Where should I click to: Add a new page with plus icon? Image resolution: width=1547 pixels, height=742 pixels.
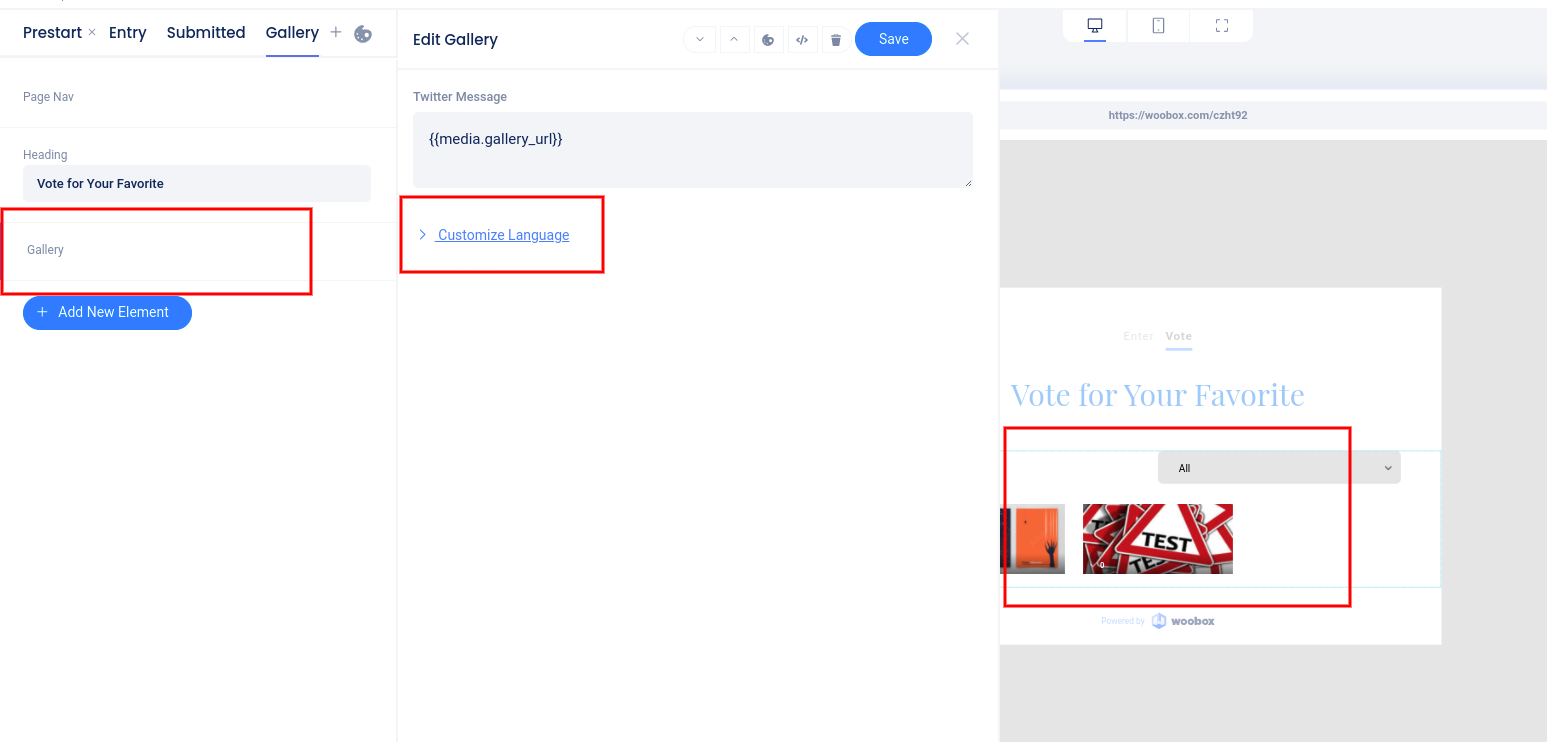336,32
